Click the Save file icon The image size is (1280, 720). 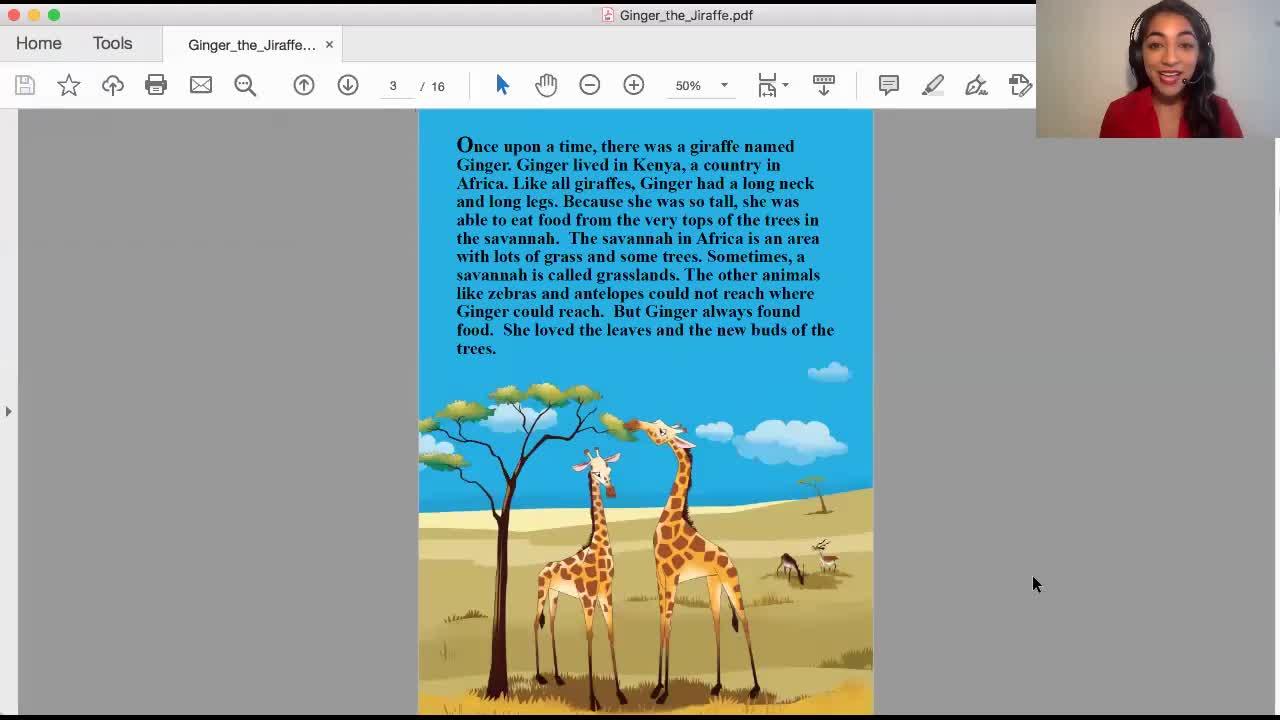(25, 86)
